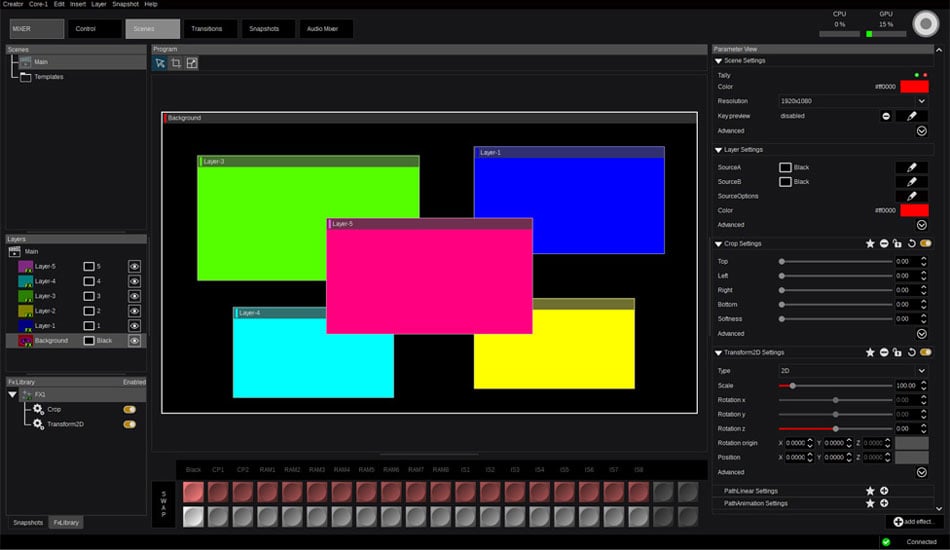Open the Creator menu
The image size is (950, 550).
click(13, 4)
